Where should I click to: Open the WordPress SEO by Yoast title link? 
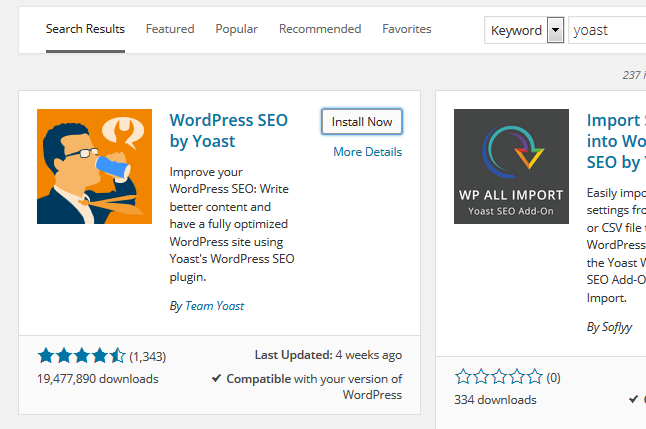pyautogui.click(x=229, y=131)
